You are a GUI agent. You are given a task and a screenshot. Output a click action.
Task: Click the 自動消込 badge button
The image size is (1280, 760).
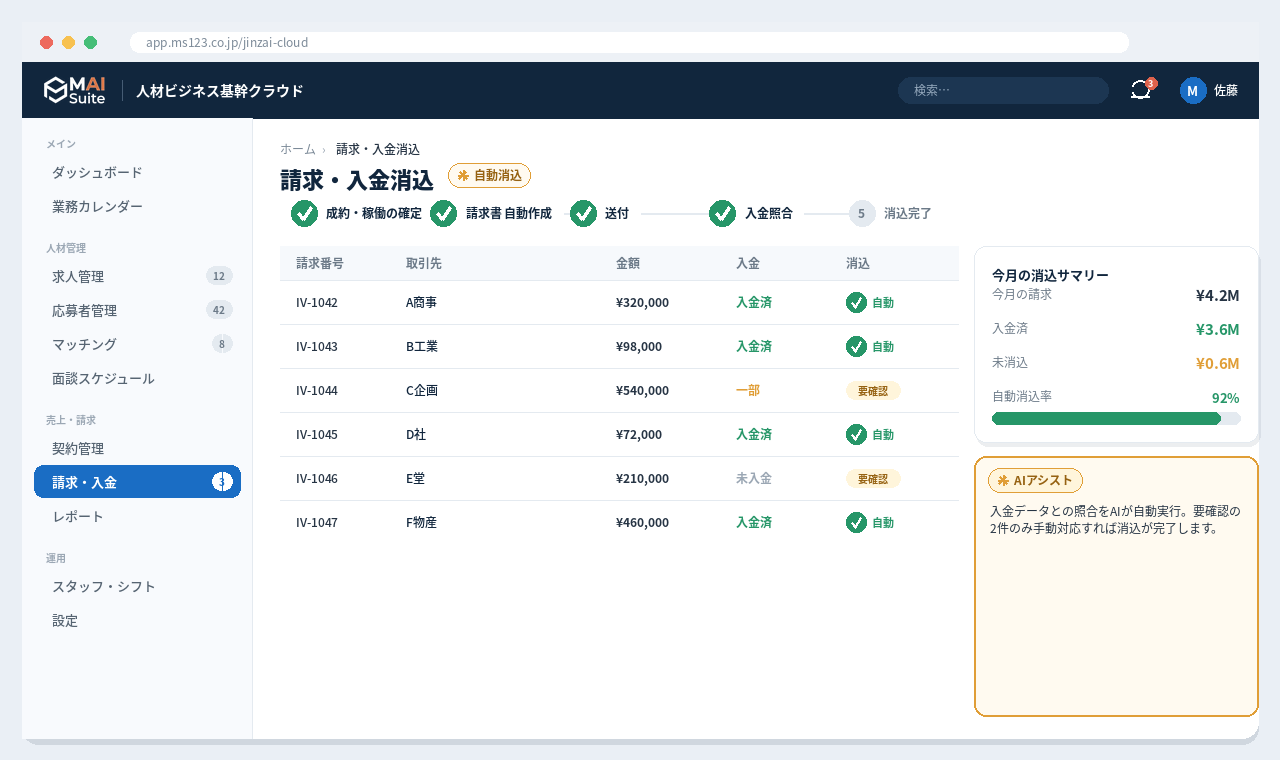point(489,175)
